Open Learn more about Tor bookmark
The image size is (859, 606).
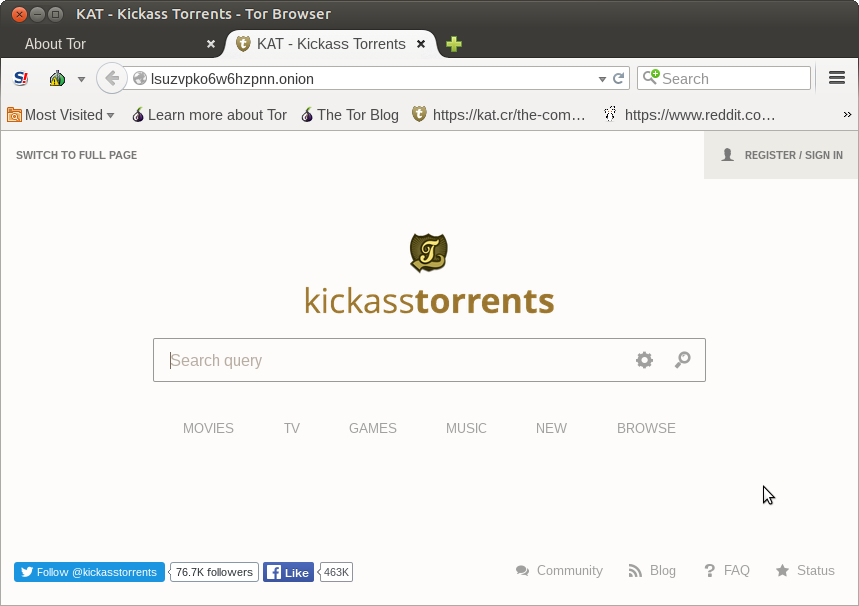coord(210,115)
